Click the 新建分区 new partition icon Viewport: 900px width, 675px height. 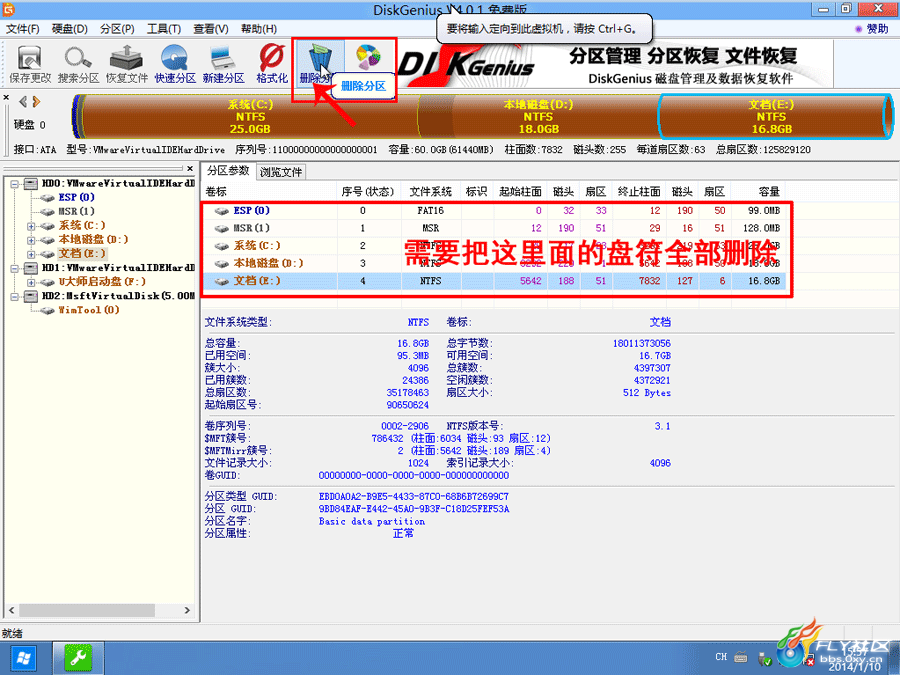pos(223,64)
